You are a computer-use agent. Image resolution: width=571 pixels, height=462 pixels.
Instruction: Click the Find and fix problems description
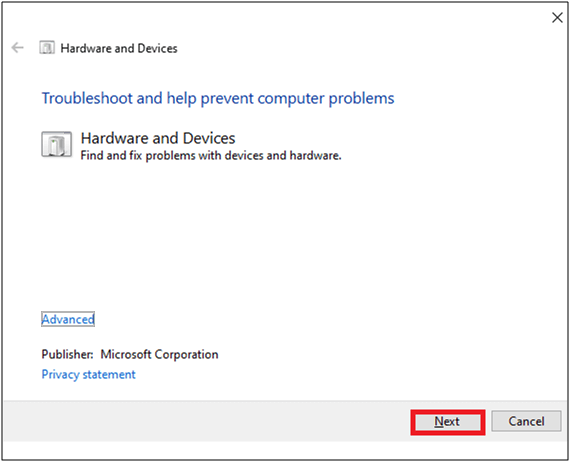point(211,156)
